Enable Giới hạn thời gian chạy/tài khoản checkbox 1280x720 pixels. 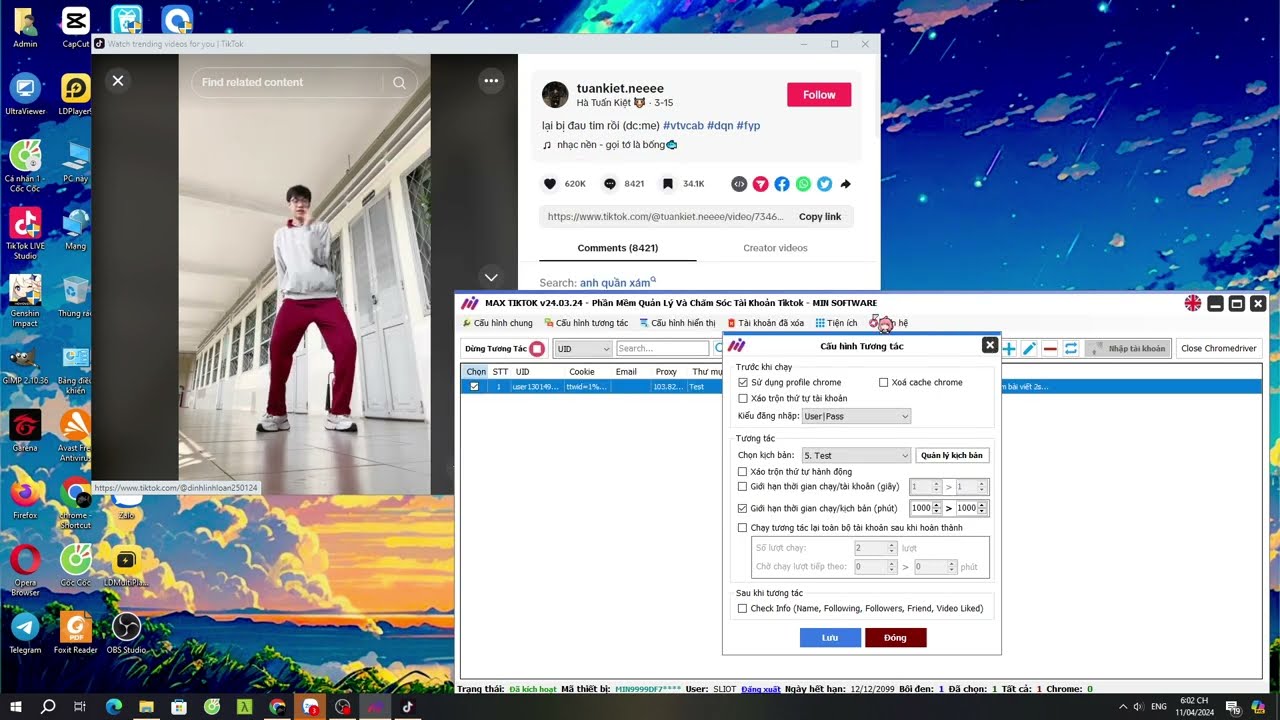point(742,486)
